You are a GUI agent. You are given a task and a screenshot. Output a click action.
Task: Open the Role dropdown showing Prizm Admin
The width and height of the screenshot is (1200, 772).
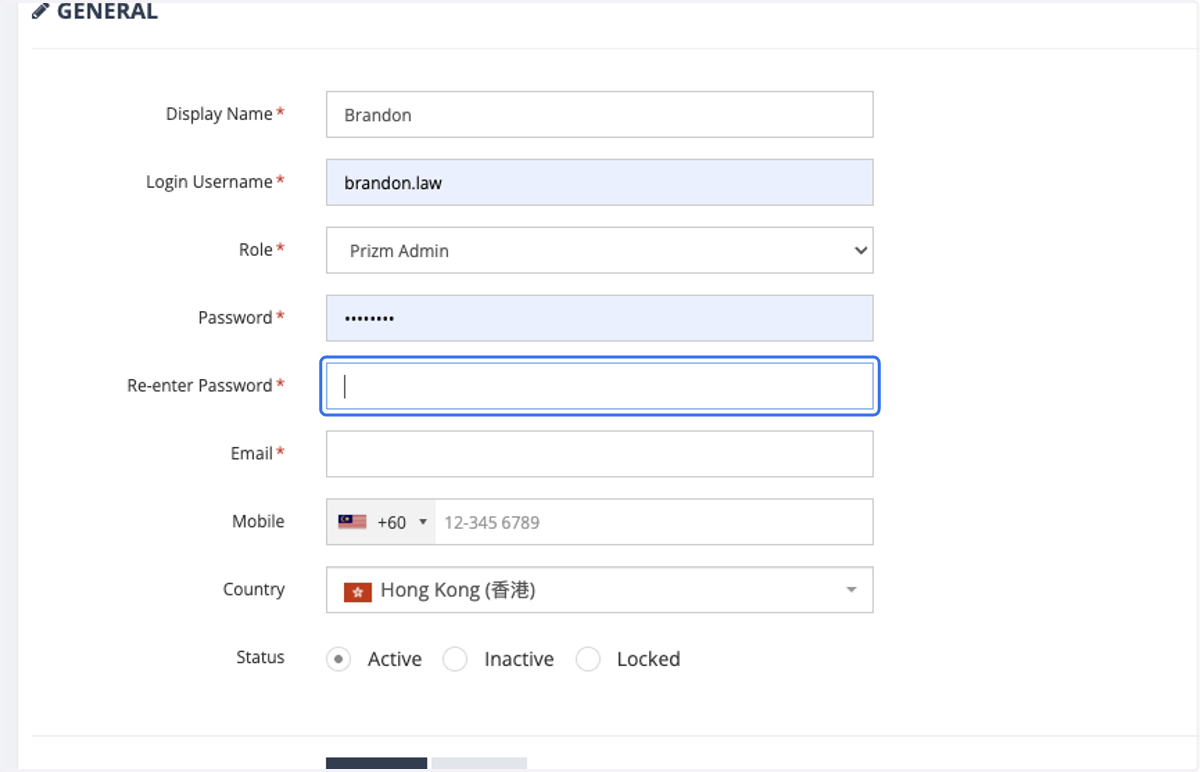coord(600,250)
